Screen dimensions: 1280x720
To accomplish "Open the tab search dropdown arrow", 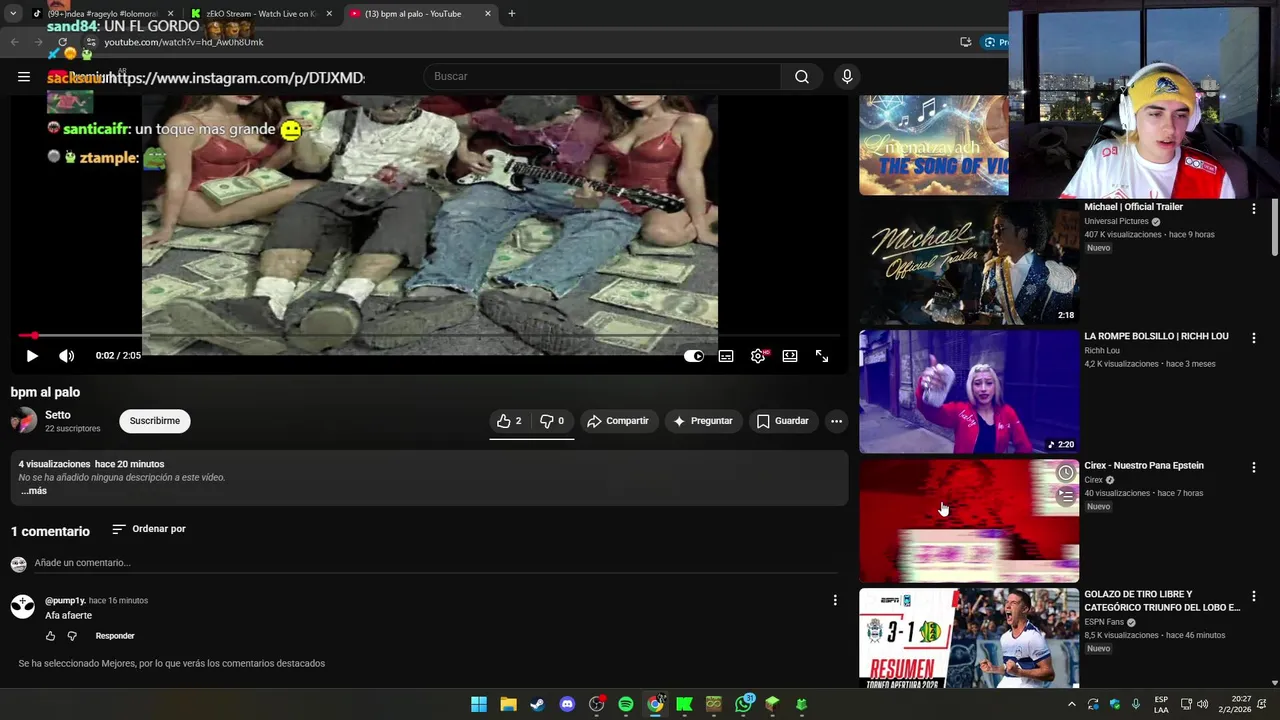I will (x=12, y=14).
